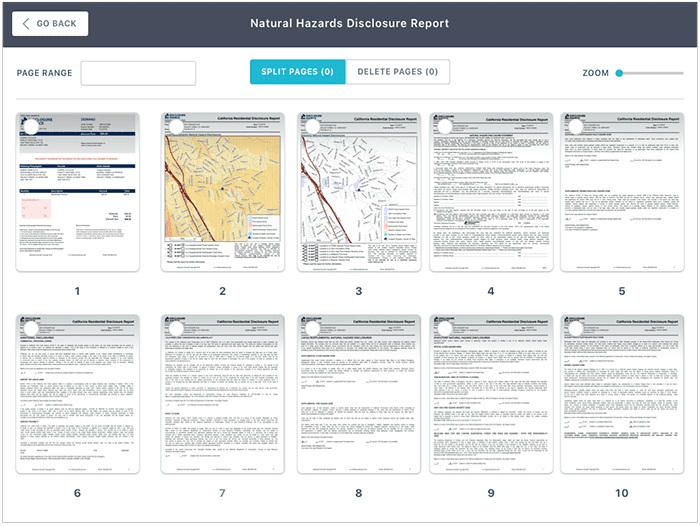Switch to Delete Pages (0) tab
700x526 pixels.
tap(397, 72)
